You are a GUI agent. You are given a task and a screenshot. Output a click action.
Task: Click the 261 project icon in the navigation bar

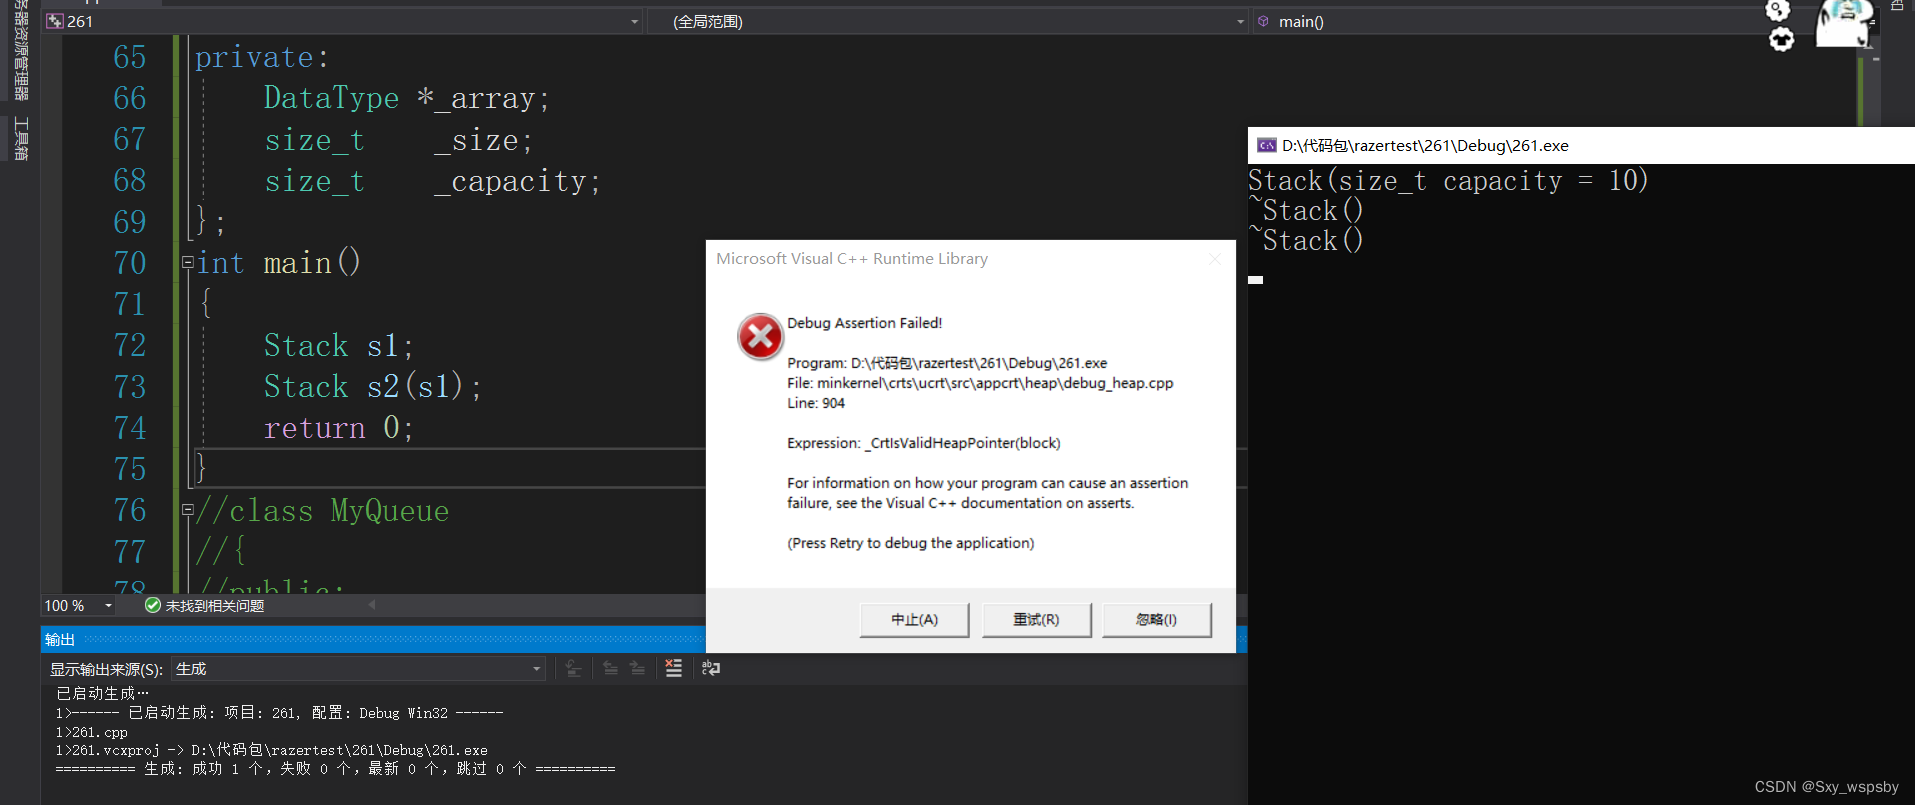55,21
